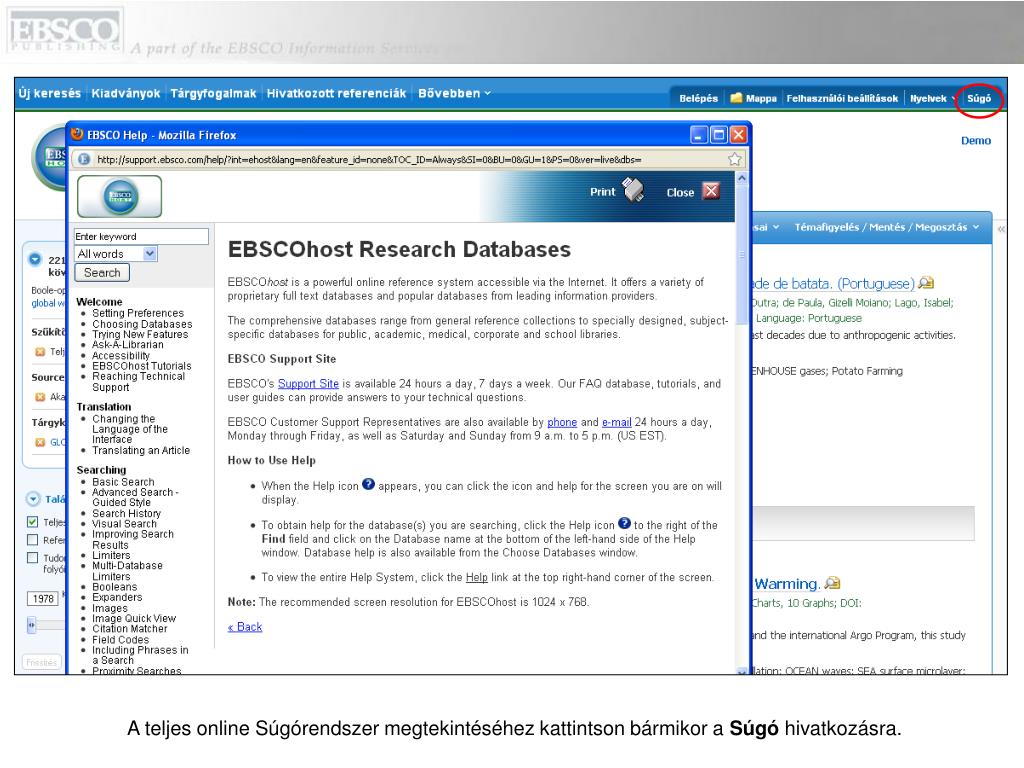Open the 'de batata. (Portuguese)' article title
This screenshot has width=1024, height=768.
(x=835, y=283)
